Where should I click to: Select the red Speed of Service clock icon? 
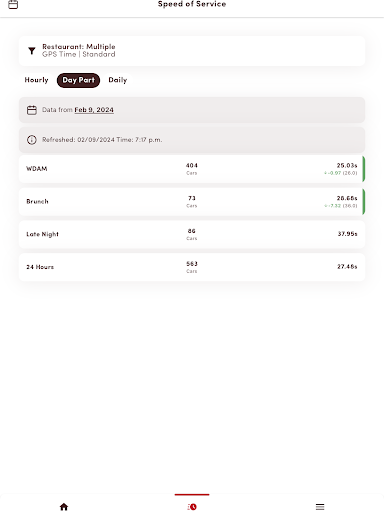click(x=192, y=507)
